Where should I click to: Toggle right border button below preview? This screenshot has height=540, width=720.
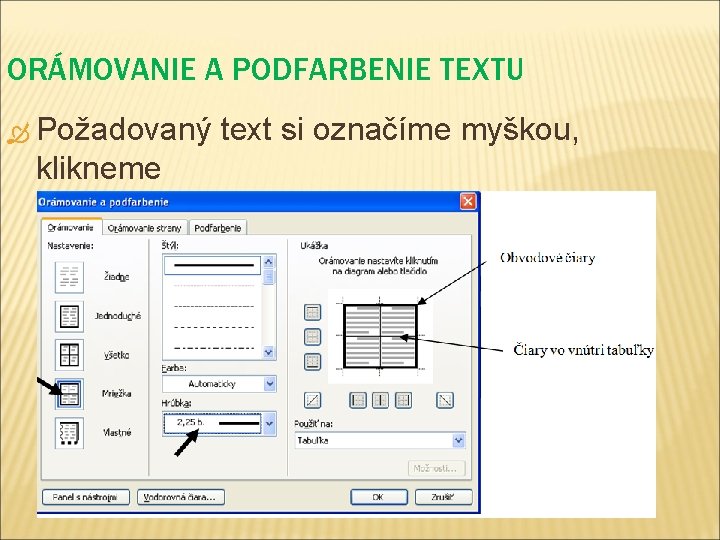point(403,400)
